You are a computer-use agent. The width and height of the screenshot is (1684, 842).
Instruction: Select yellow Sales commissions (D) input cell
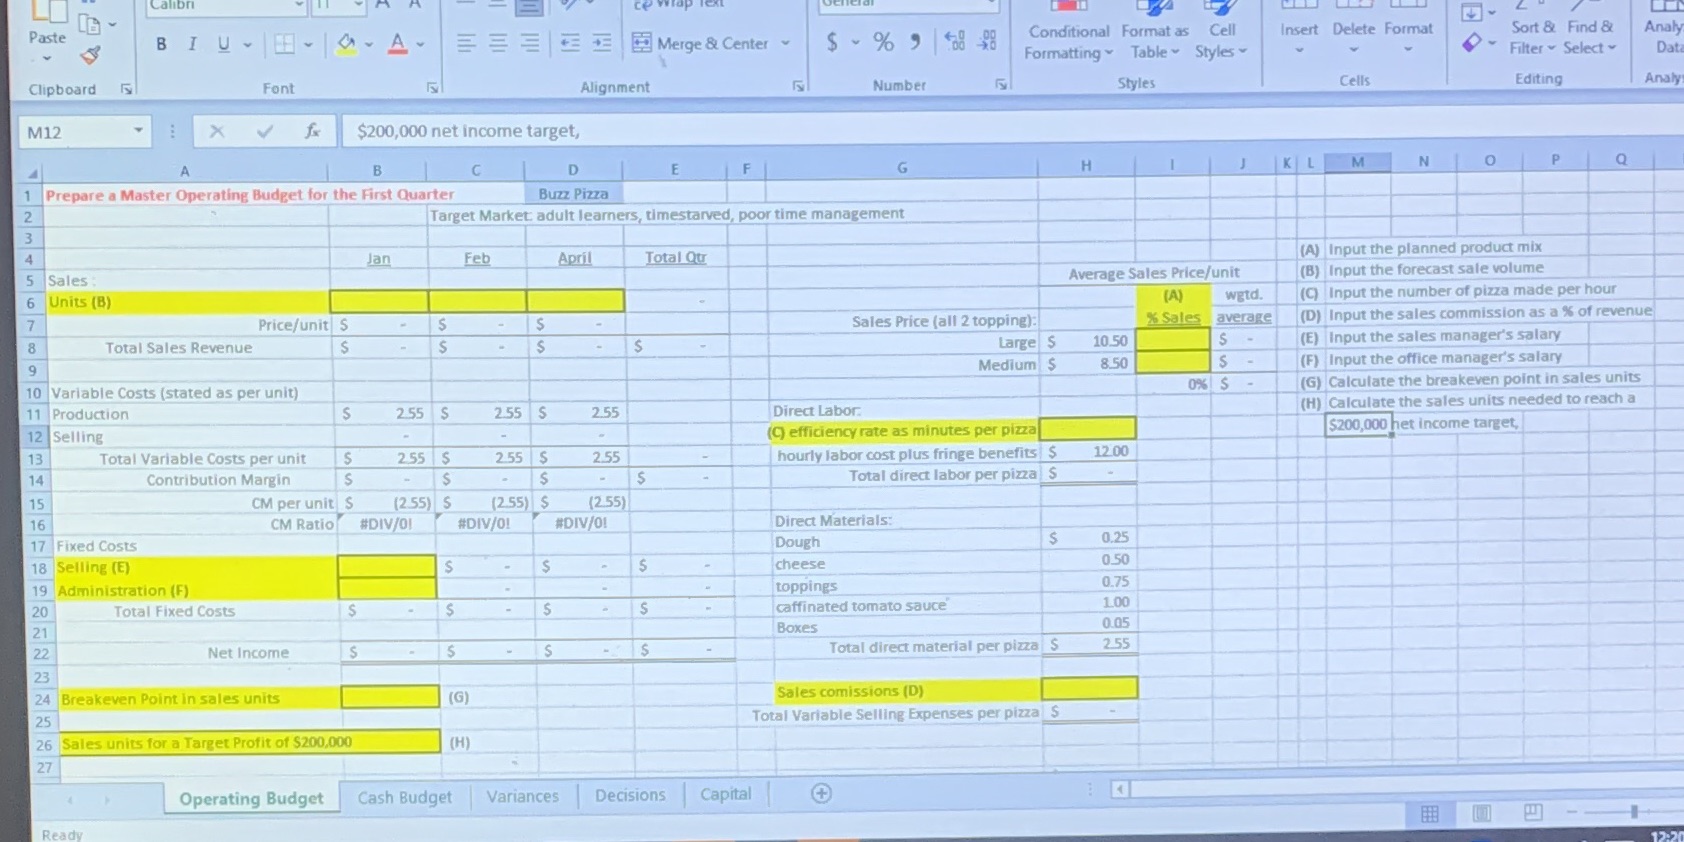(1089, 689)
